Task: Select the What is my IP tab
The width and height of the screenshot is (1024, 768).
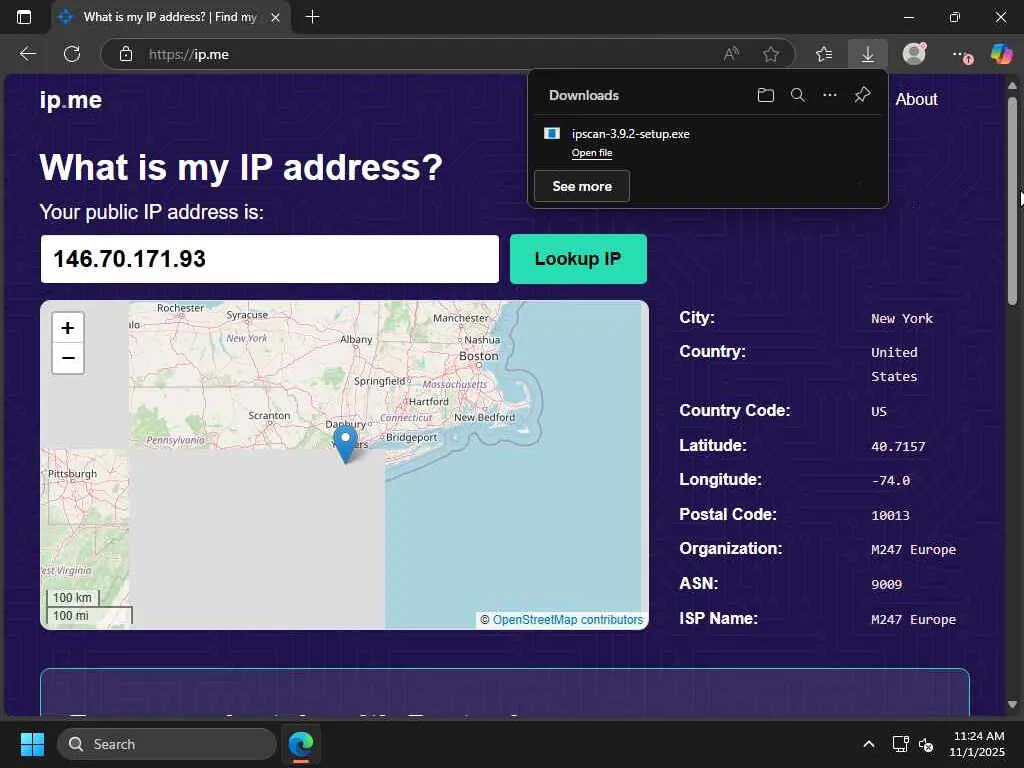Action: (170, 18)
